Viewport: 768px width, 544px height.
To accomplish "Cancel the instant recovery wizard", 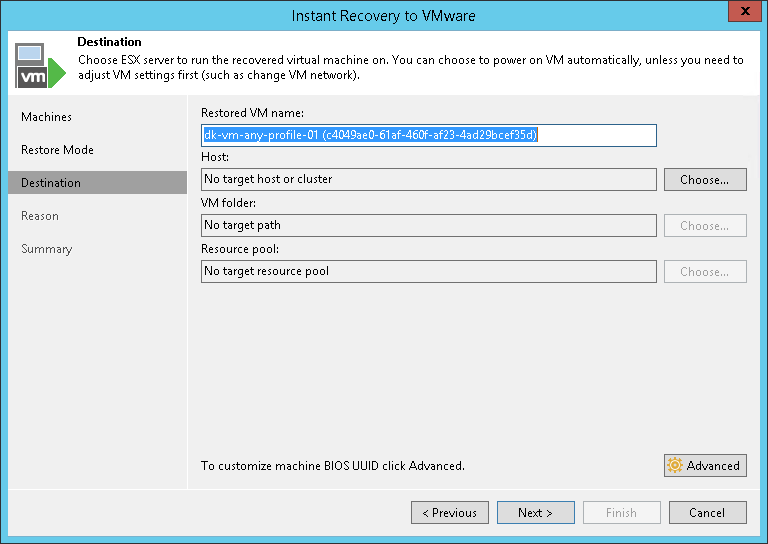I will 707,513.
